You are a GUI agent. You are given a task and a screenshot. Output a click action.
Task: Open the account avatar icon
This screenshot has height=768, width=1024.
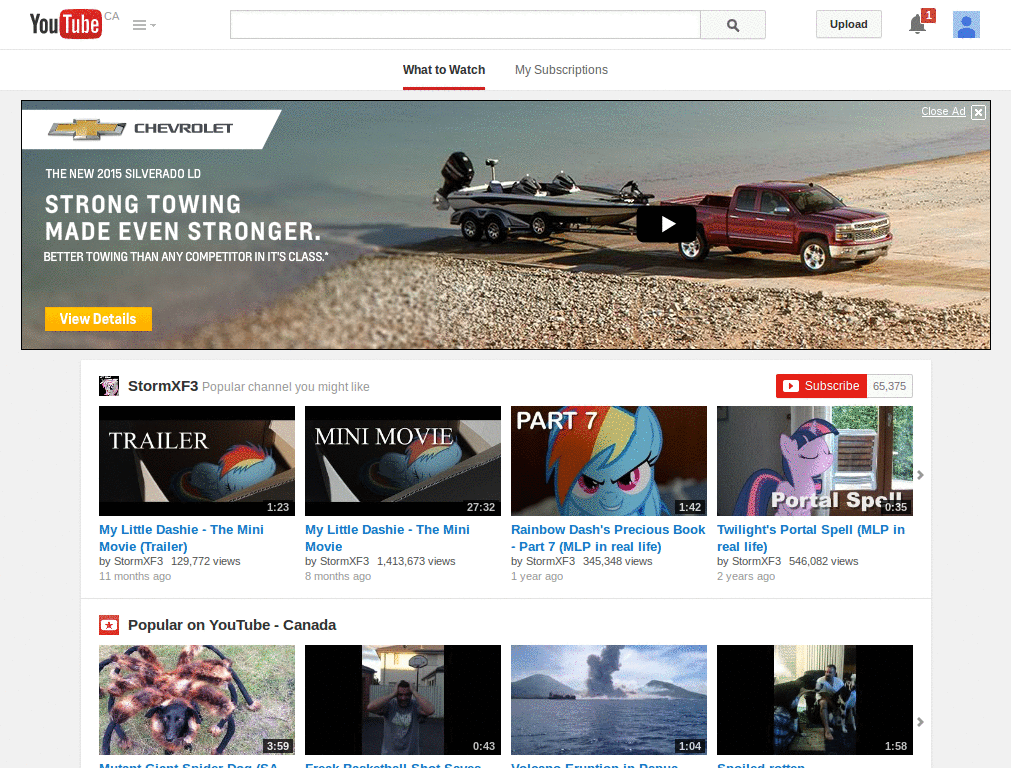click(966, 25)
